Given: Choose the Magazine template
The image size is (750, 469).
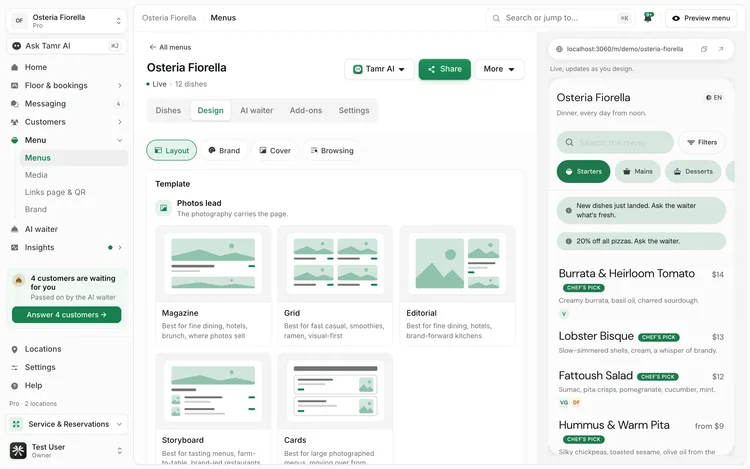Looking at the screenshot, I should tap(213, 285).
